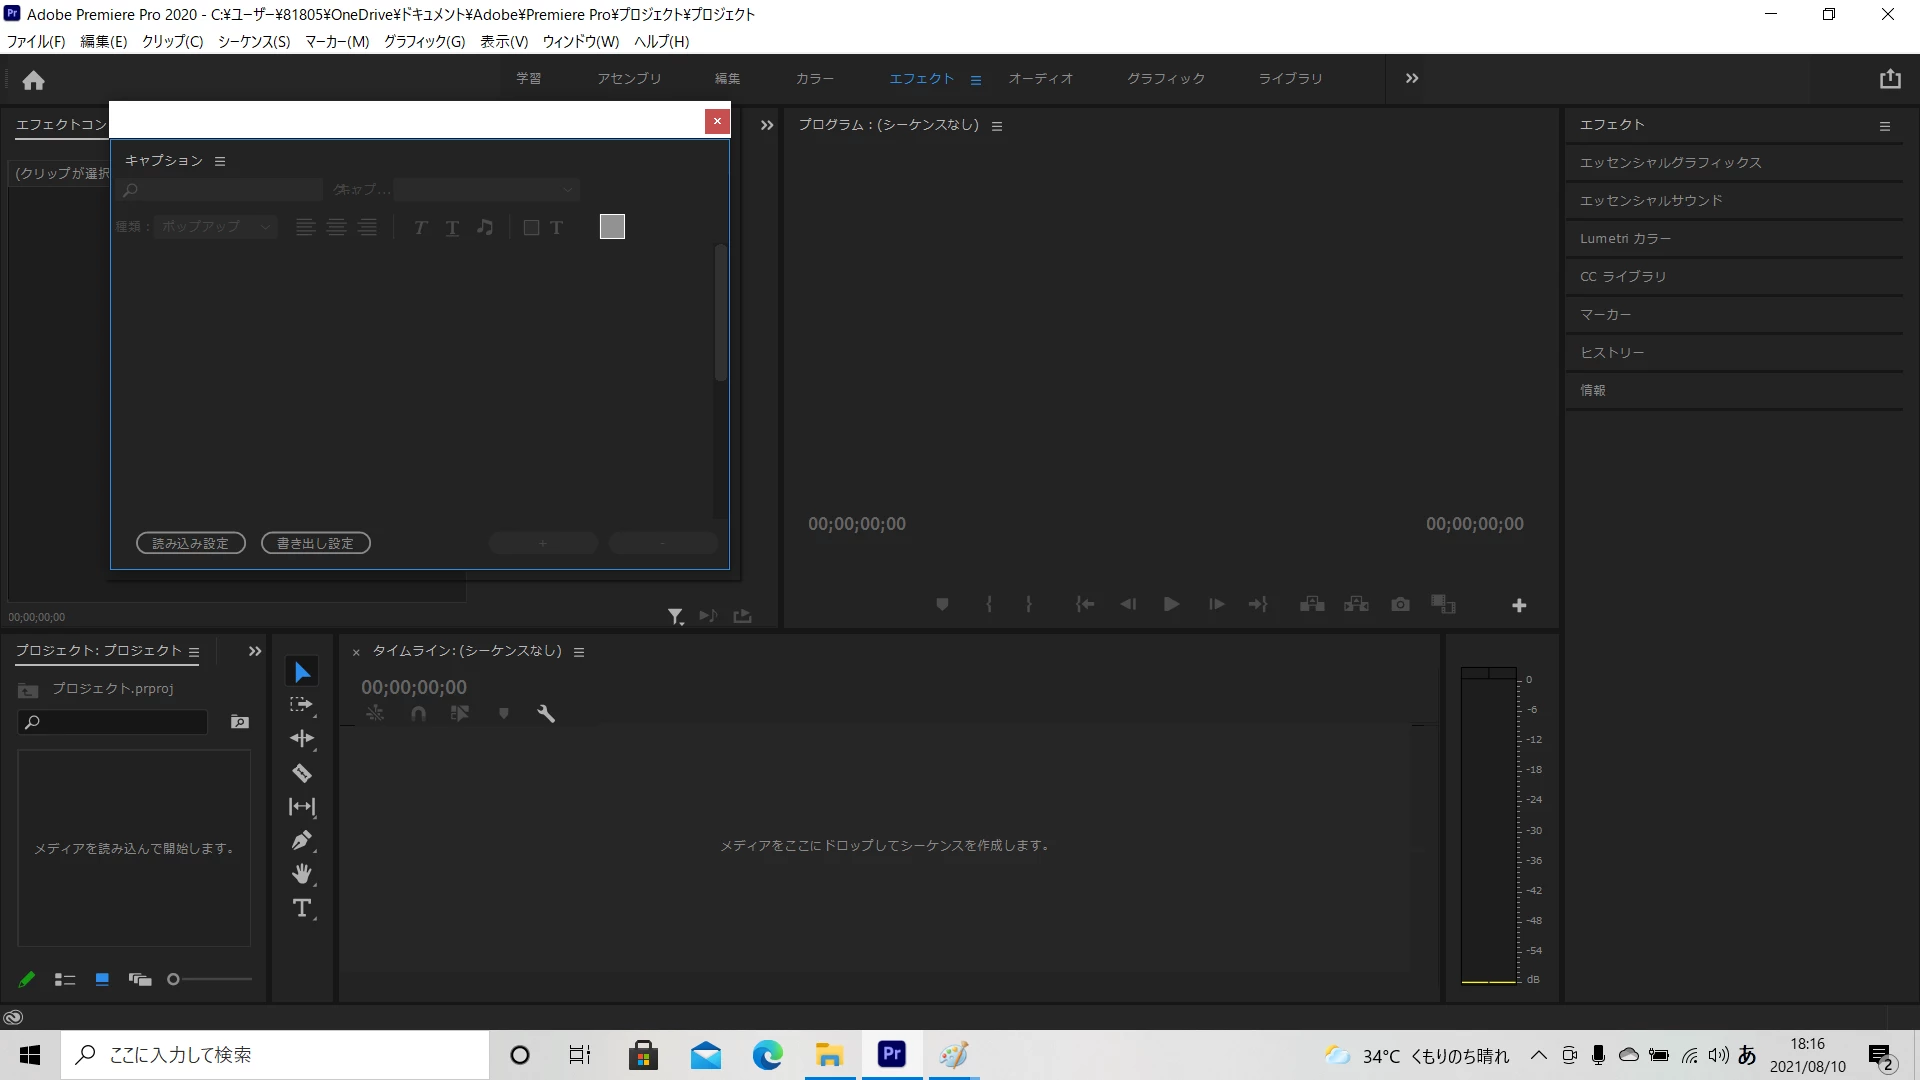The image size is (1920, 1080).
Task: Select Track Select Forward tool
Action: tap(302, 705)
